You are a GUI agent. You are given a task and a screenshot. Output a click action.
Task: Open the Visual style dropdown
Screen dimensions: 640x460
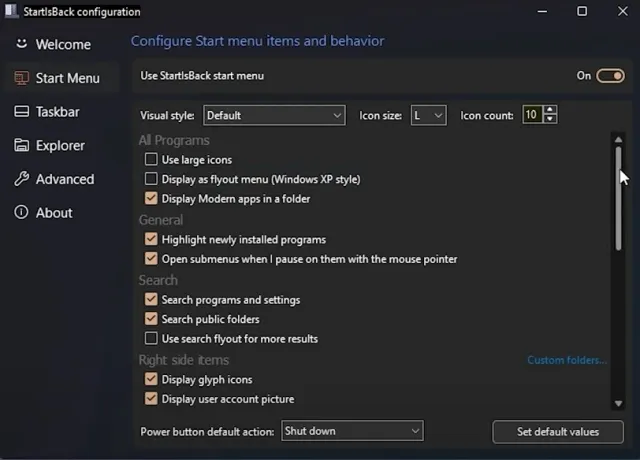[x=274, y=116]
